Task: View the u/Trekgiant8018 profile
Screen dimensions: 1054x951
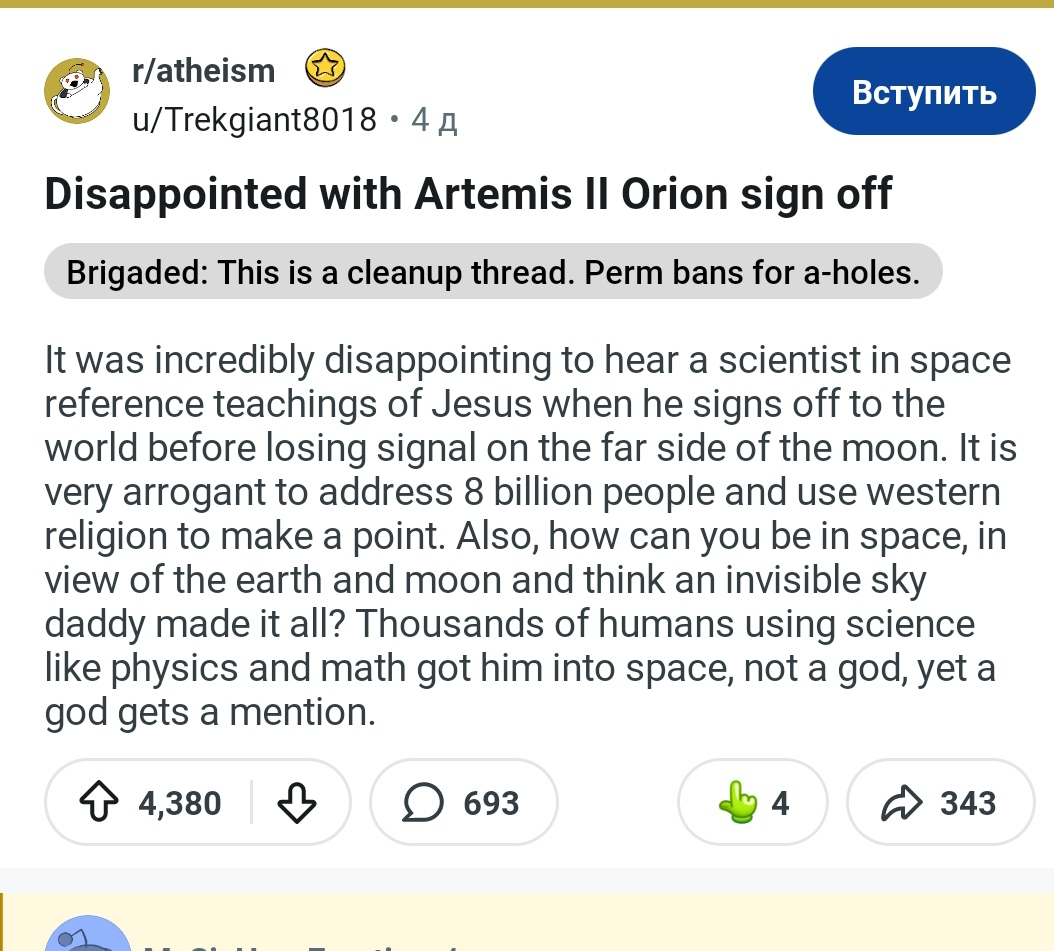Action: (254, 120)
